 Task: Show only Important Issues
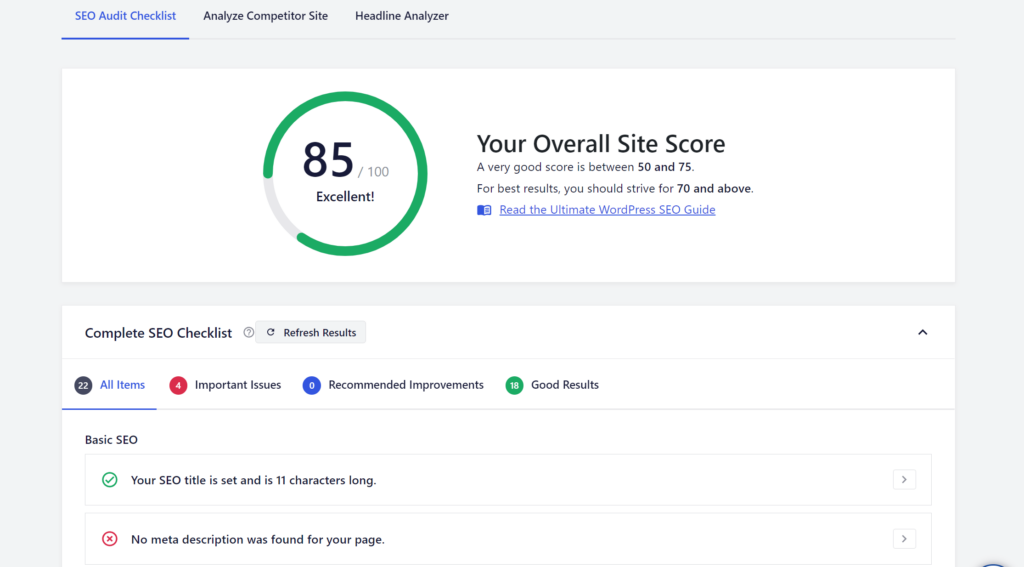[237, 385]
